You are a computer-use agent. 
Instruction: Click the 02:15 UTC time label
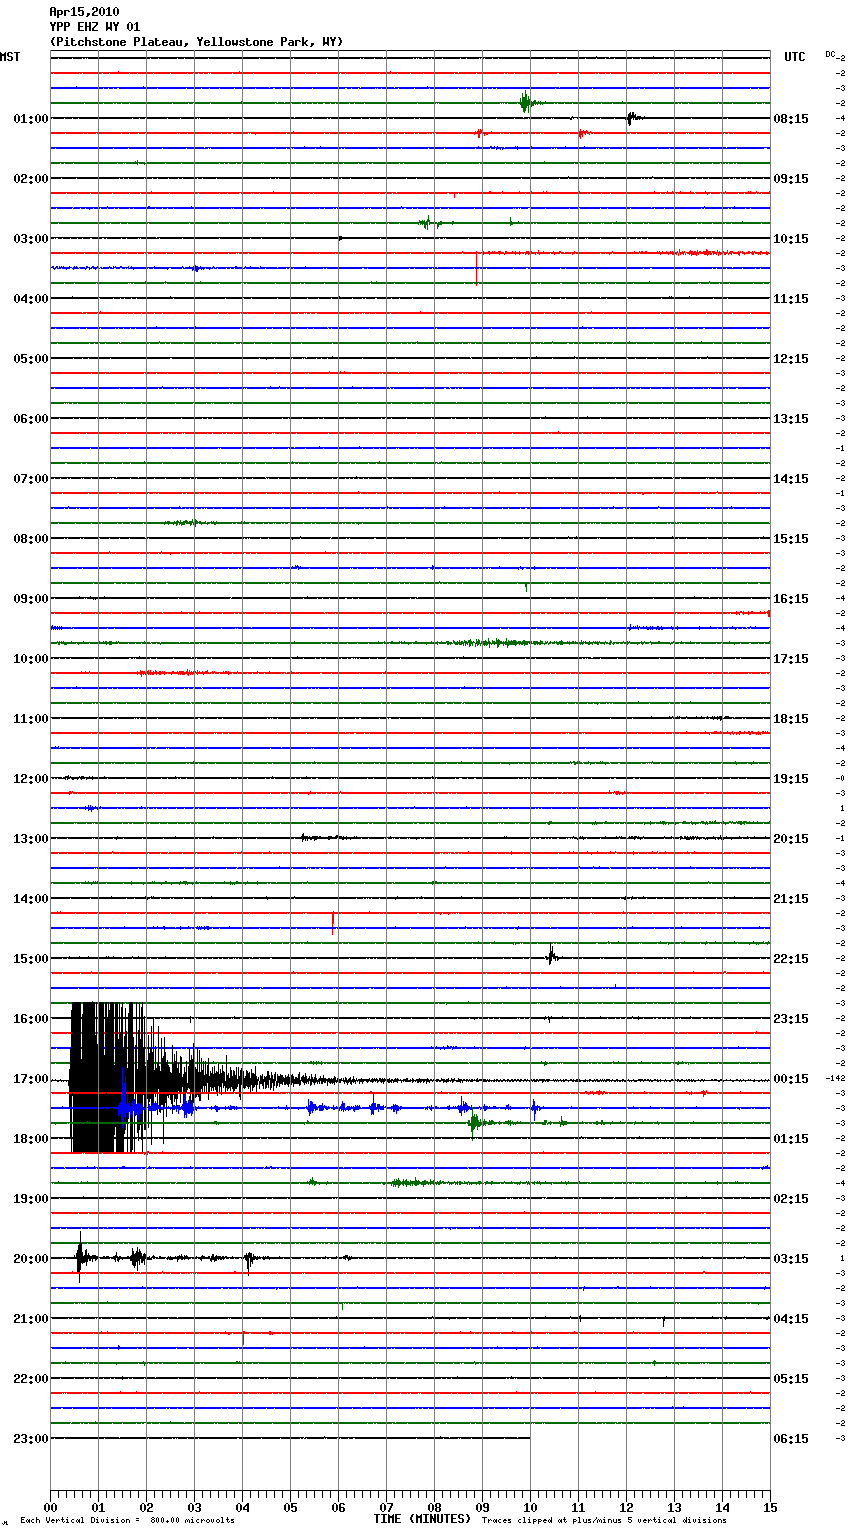pos(791,1199)
